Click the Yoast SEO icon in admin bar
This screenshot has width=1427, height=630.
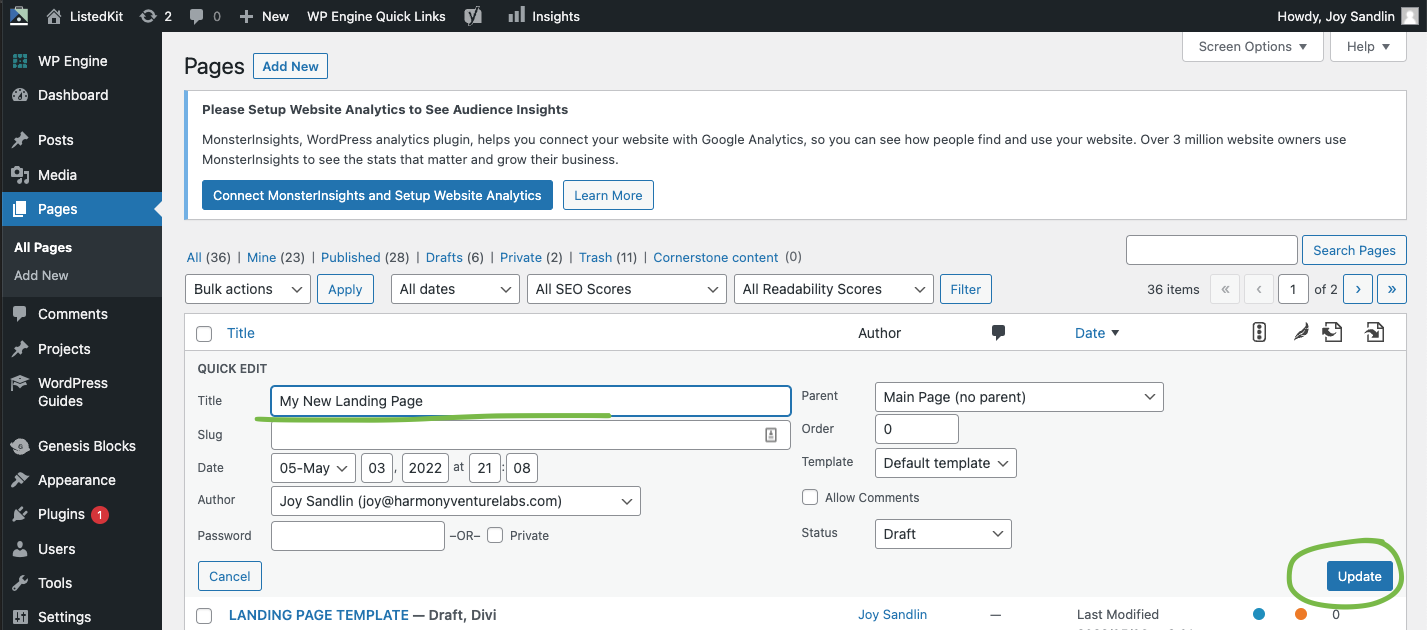(474, 16)
